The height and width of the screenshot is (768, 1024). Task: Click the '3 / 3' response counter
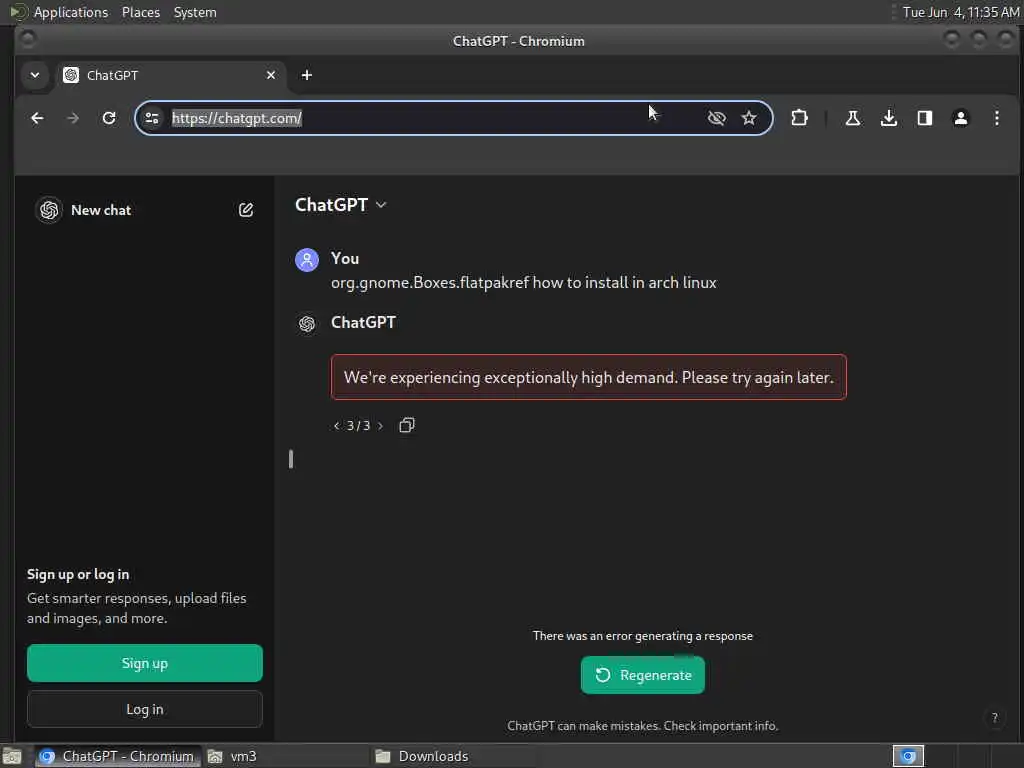coord(359,426)
